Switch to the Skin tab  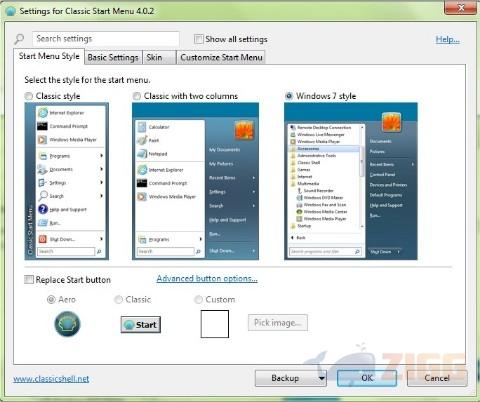click(x=159, y=57)
